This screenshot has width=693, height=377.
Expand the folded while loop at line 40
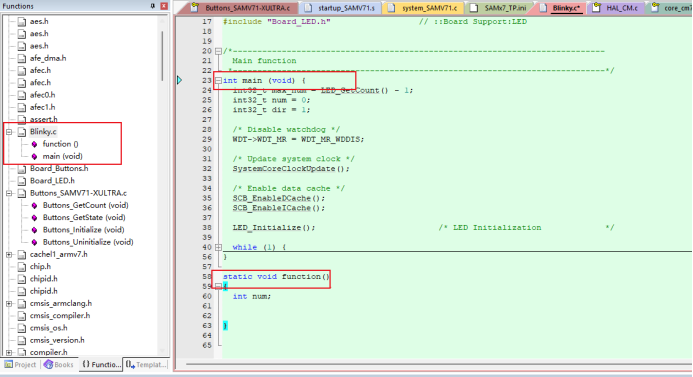pos(218,247)
